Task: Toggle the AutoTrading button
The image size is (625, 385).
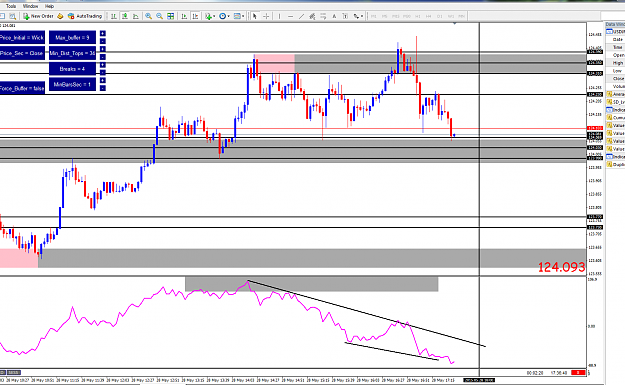Action: [x=85, y=16]
